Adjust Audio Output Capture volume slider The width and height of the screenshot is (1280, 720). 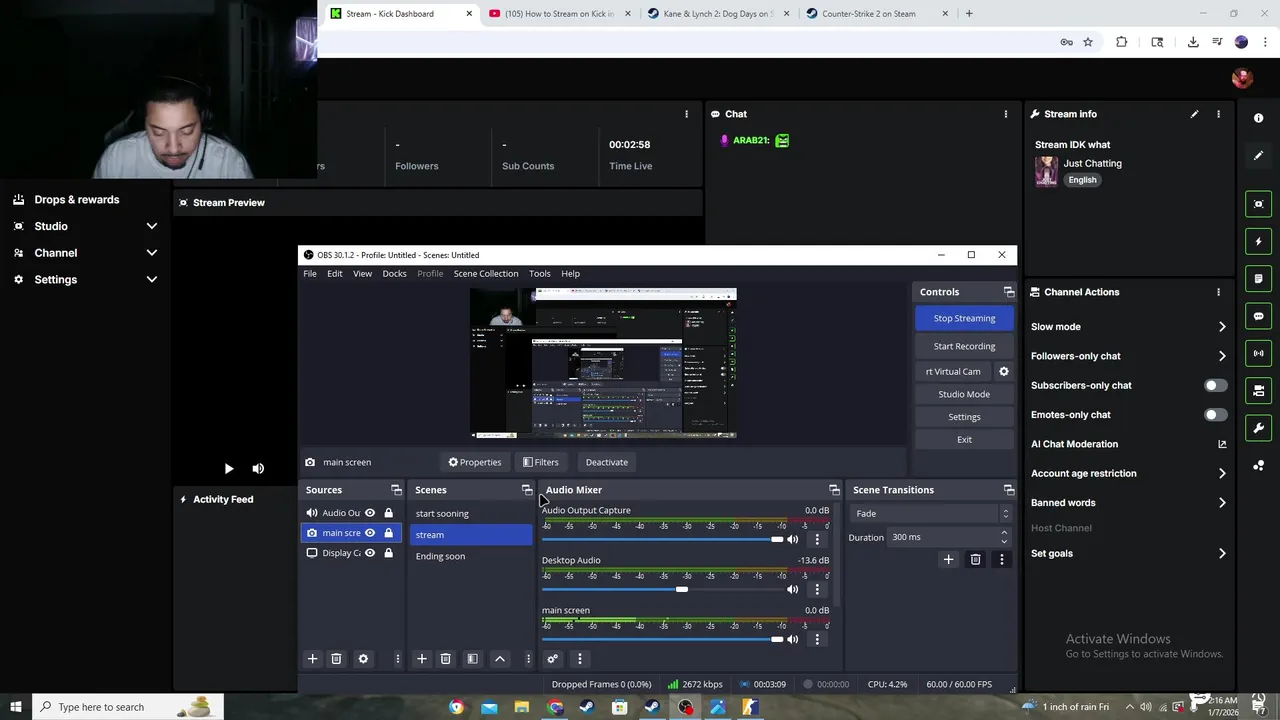[777, 539]
